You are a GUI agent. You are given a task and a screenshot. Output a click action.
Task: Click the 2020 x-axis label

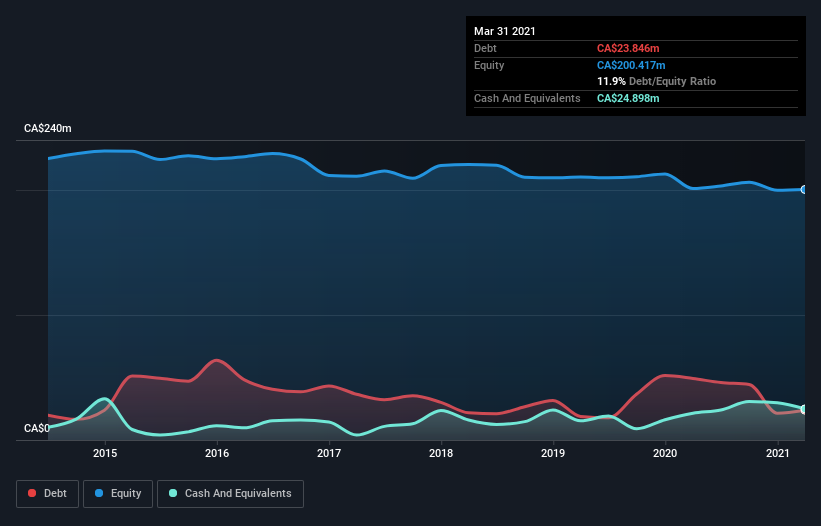click(665, 453)
